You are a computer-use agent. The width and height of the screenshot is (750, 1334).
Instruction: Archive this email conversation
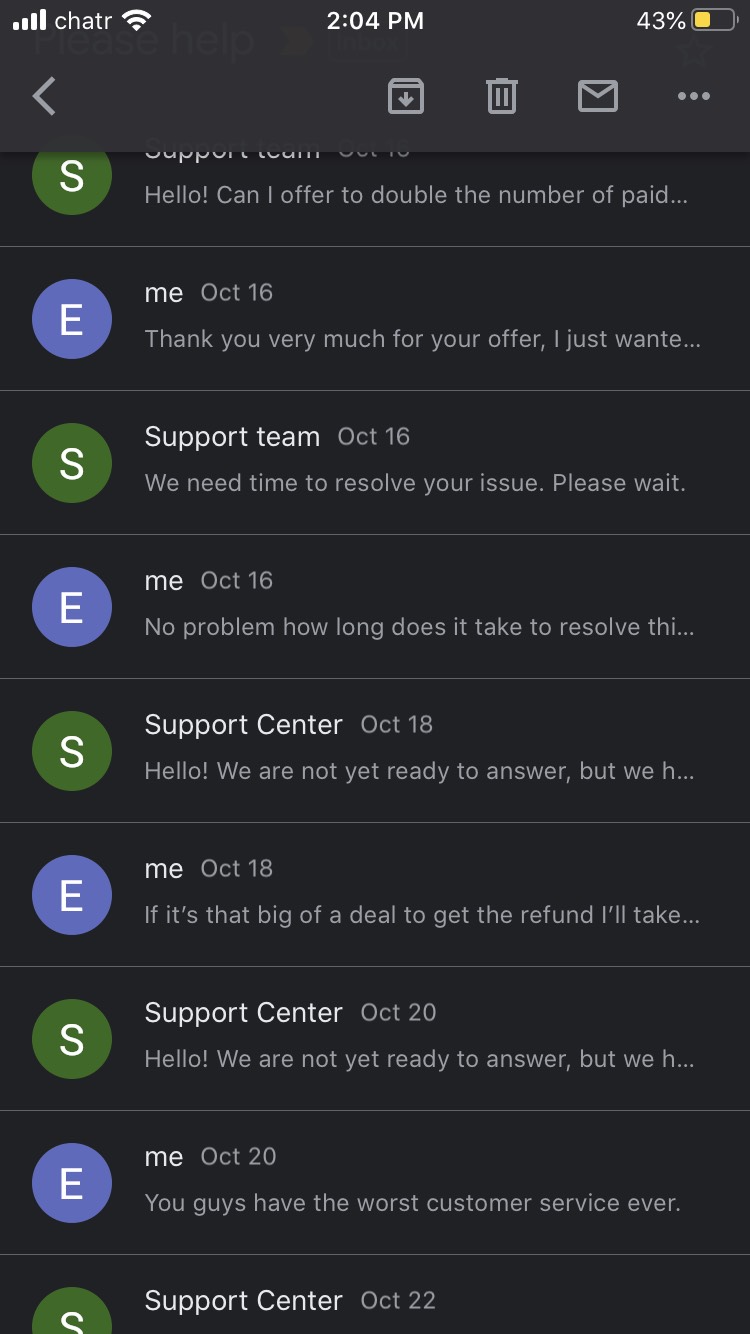click(405, 96)
